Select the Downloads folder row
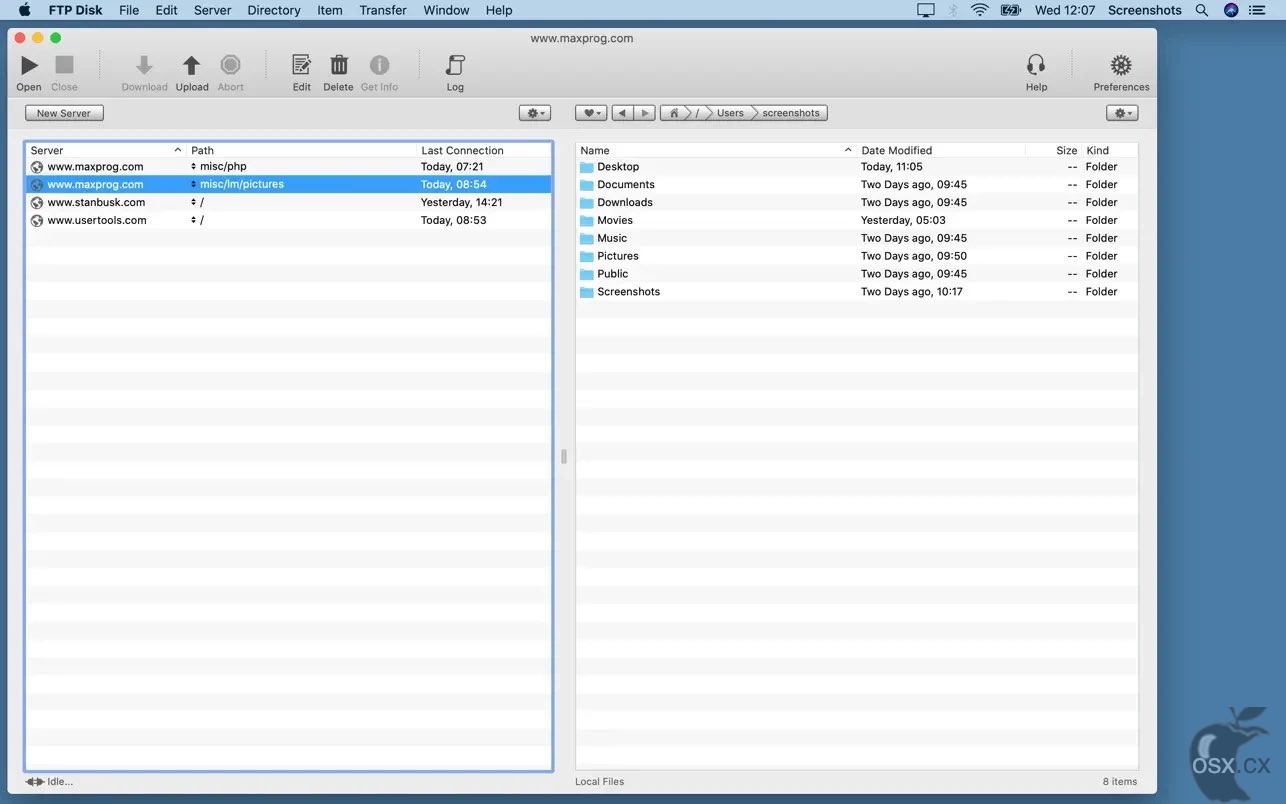This screenshot has width=1286, height=804. (857, 203)
